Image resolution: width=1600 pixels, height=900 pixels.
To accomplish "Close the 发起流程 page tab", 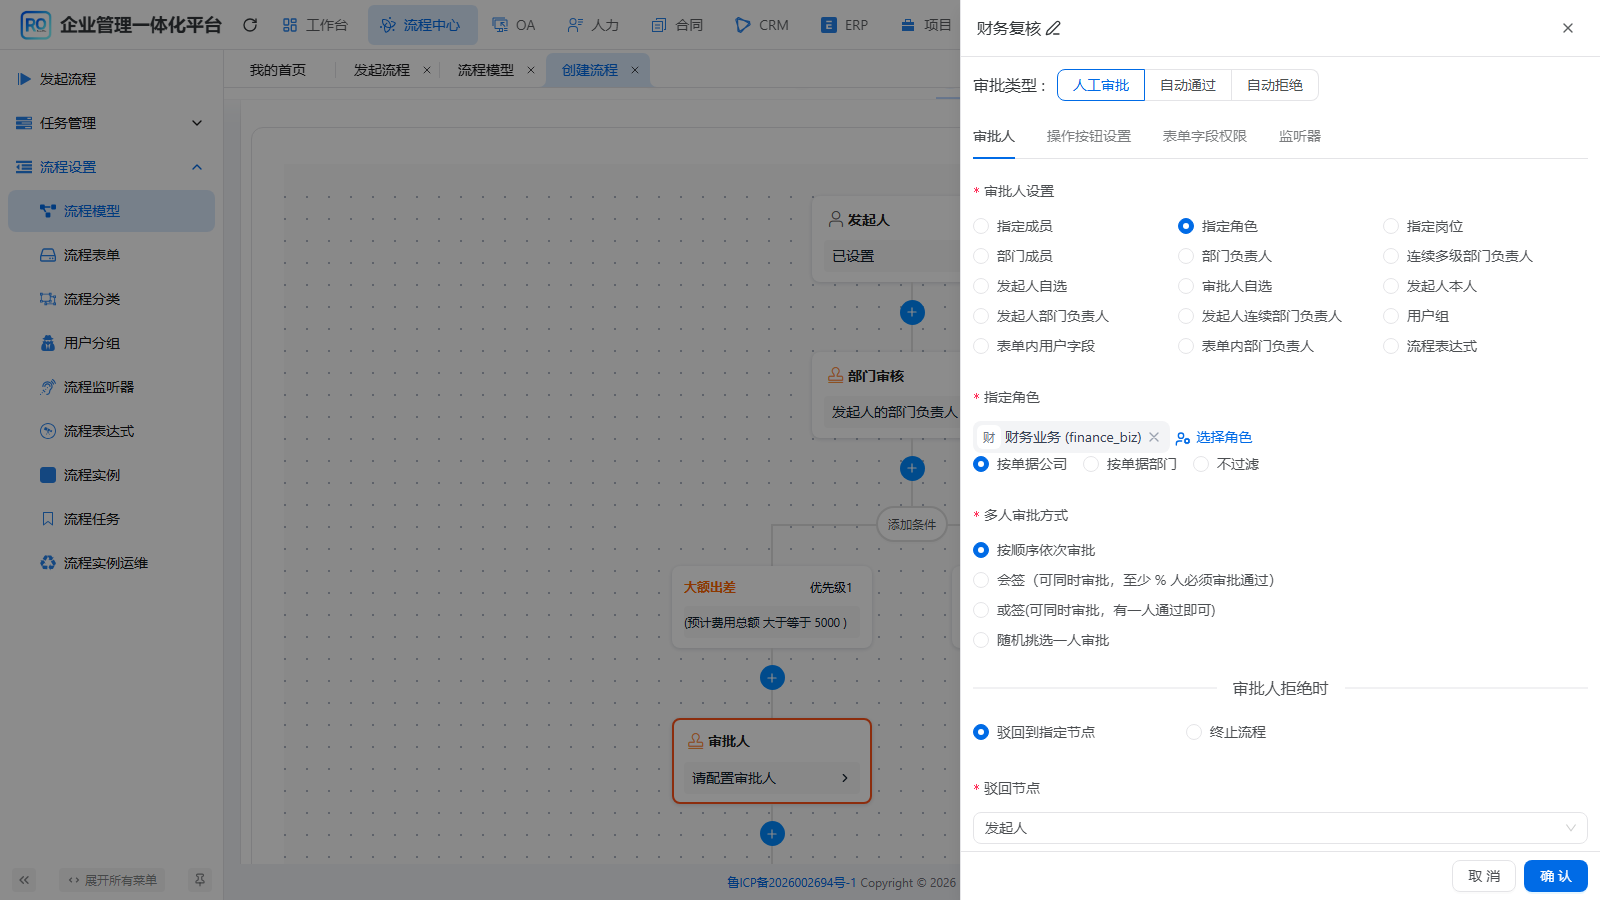I will click(x=427, y=70).
